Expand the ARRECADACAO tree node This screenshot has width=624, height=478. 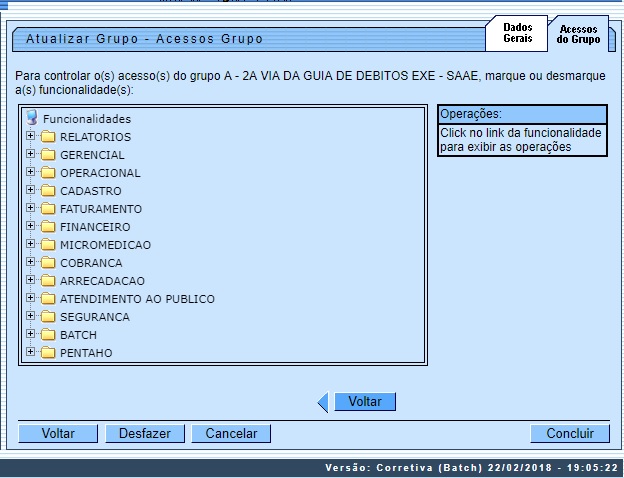[x=30, y=279]
